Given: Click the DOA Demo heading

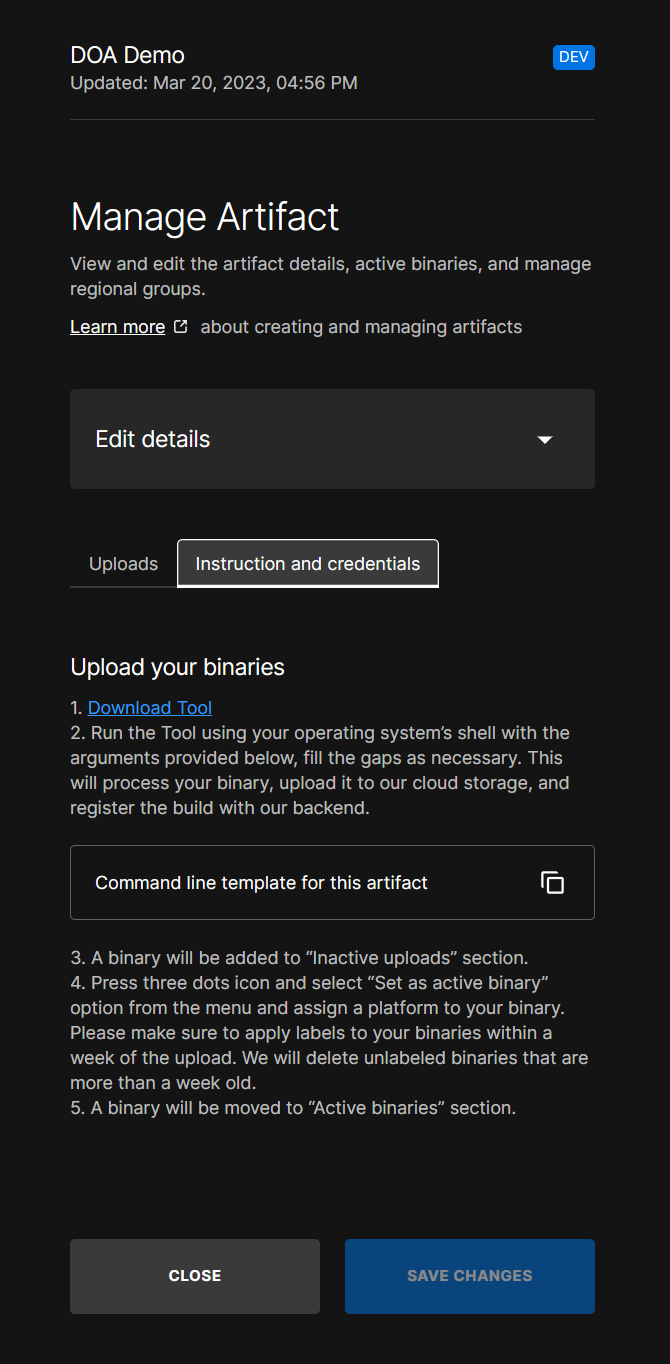Looking at the screenshot, I should click(127, 55).
